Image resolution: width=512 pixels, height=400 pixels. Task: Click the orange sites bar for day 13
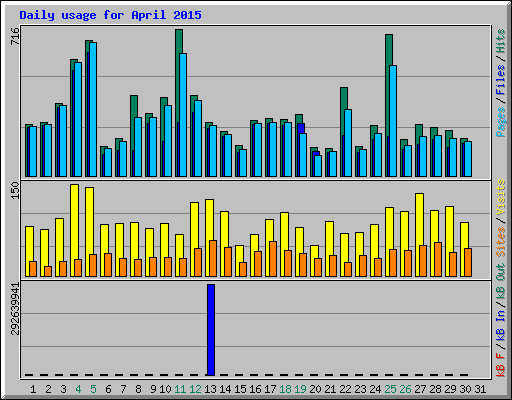(213, 258)
